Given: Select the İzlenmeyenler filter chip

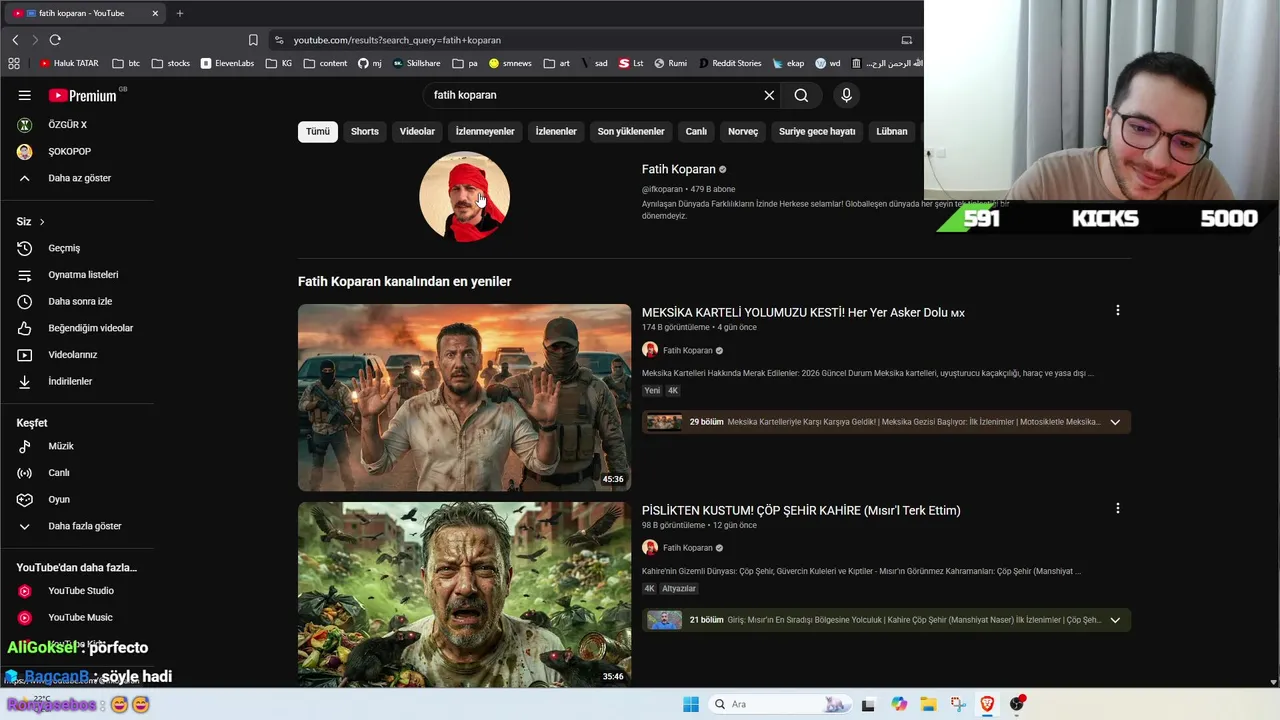Looking at the screenshot, I should click(x=485, y=131).
